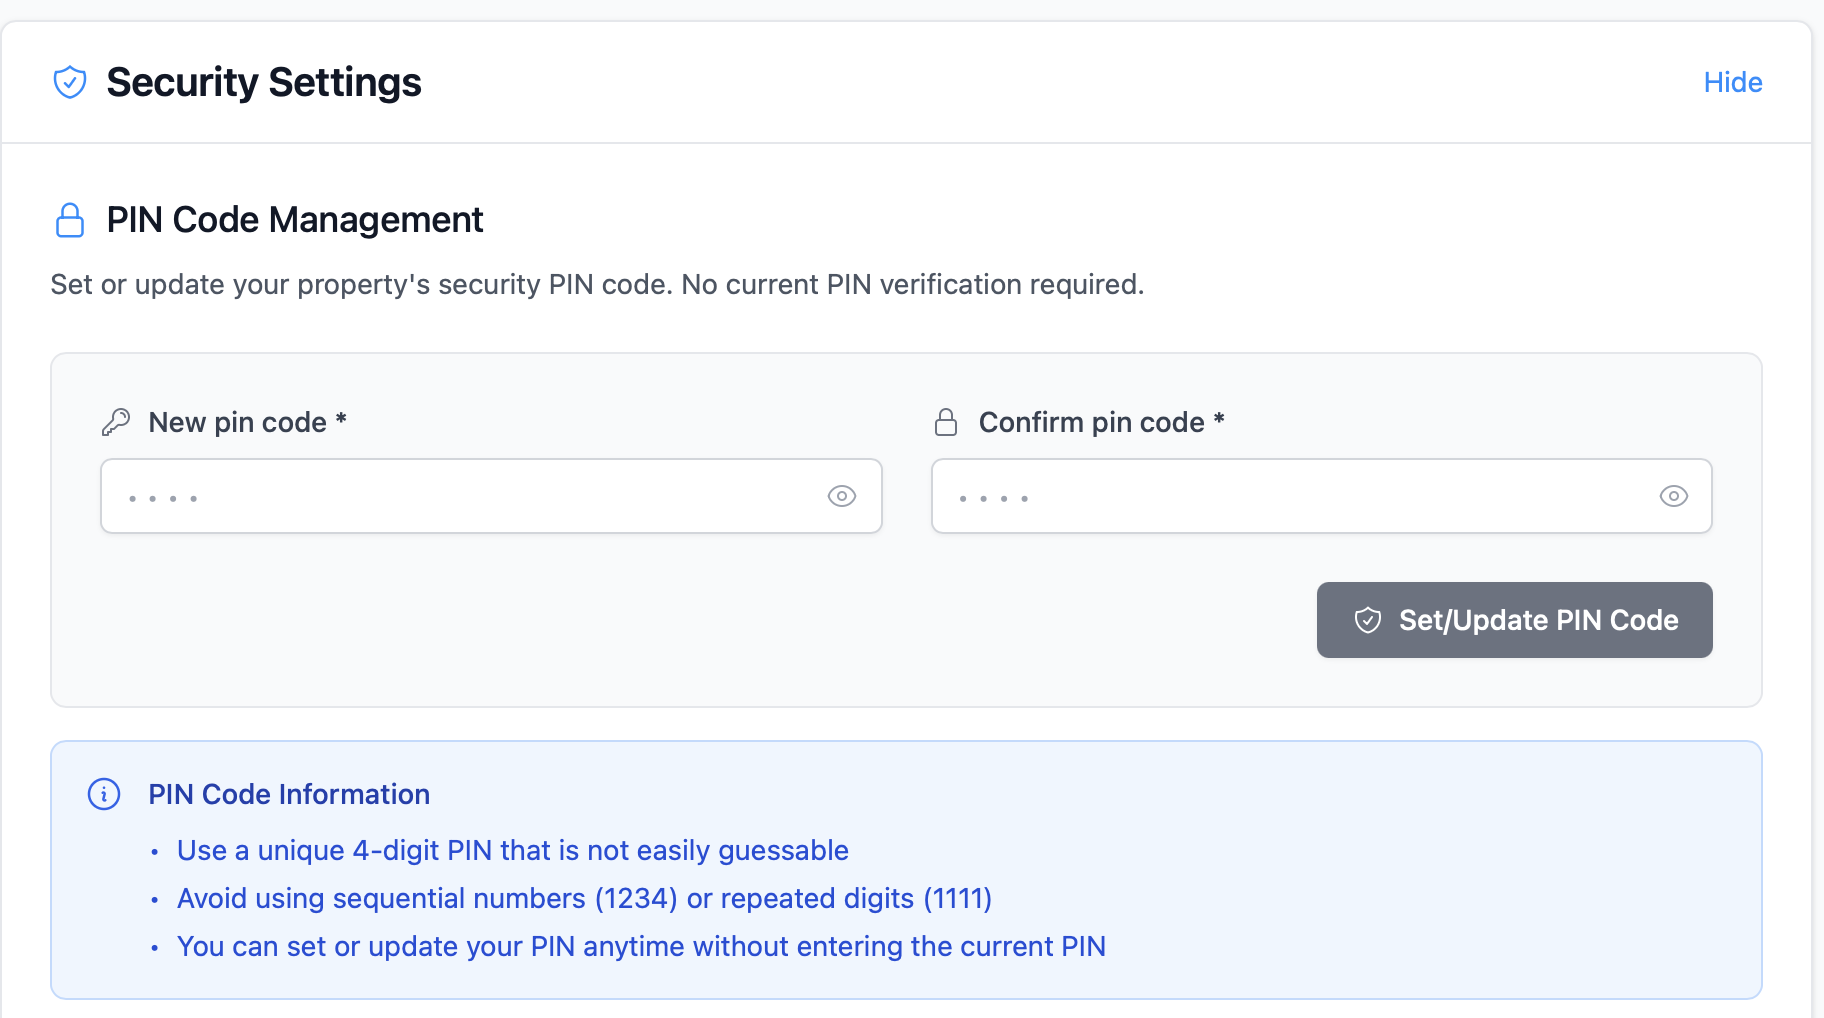This screenshot has height=1018, width=1824.
Task: Click the tip about unique 4-digit PIN
Action: (x=512, y=850)
